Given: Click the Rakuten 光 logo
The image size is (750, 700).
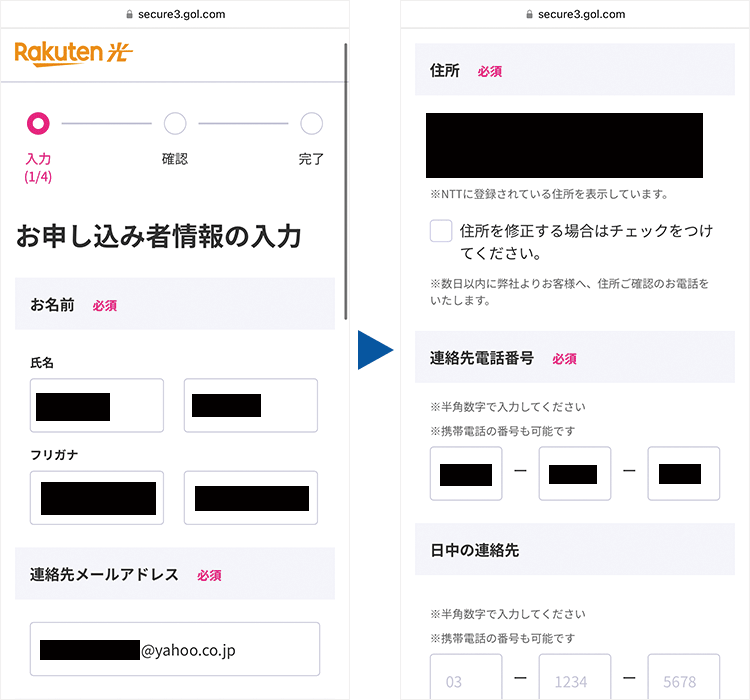Looking at the screenshot, I should click(x=73, y=54).
